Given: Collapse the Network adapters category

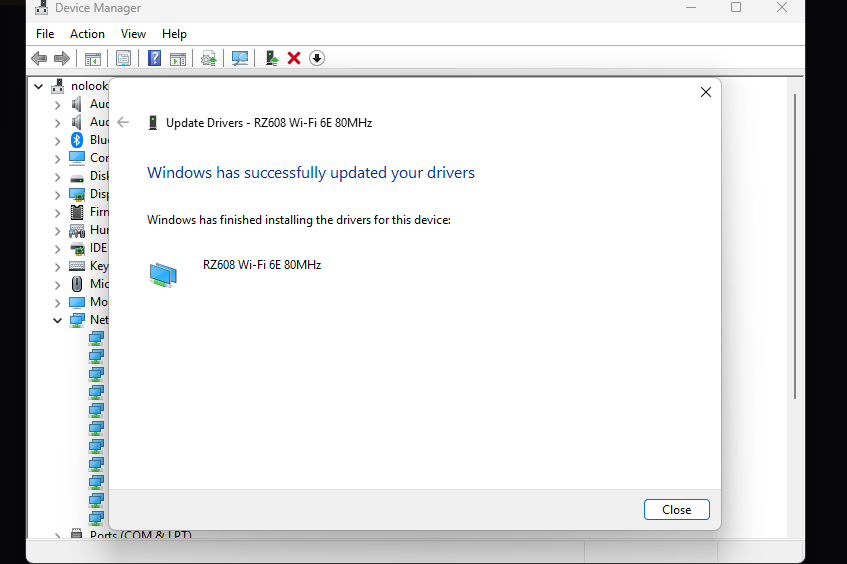Looking at the screenshot, I should click(57, 320).
